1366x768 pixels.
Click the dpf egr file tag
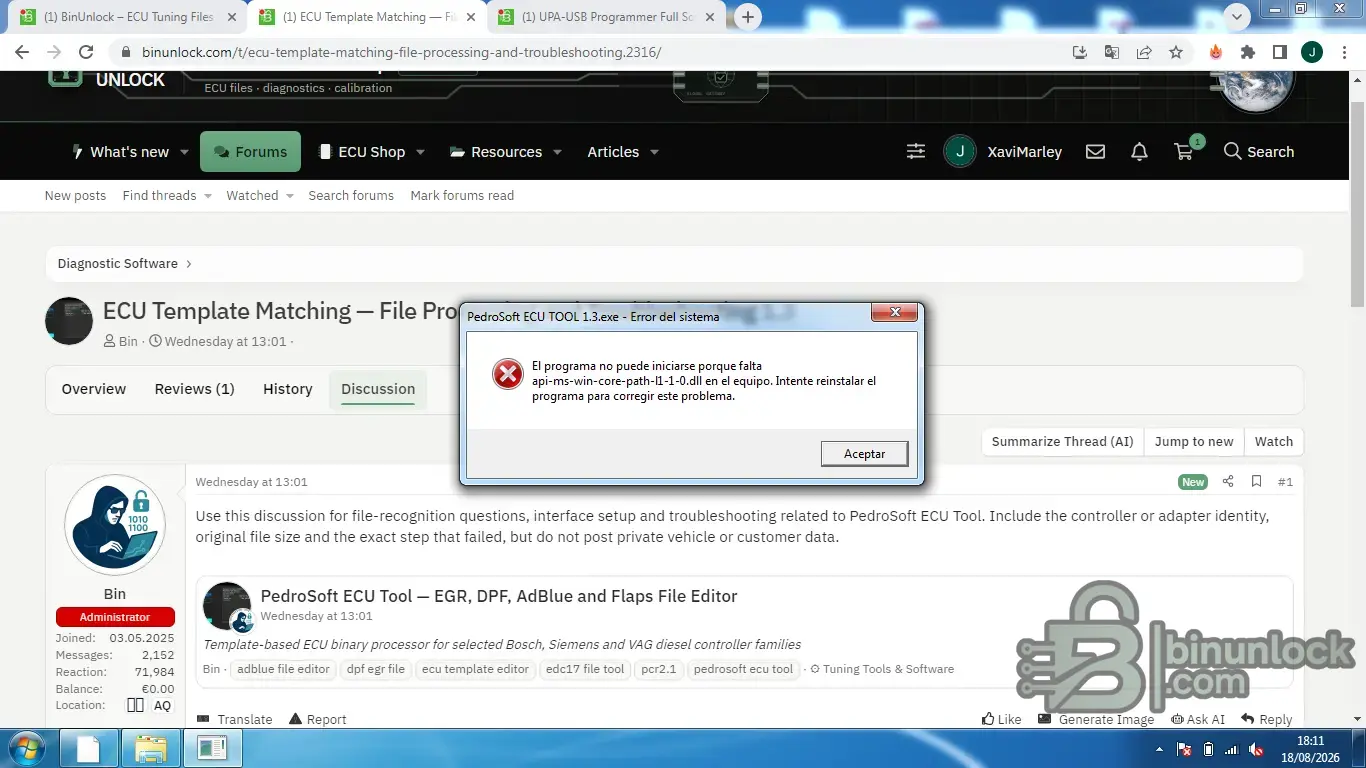coord(376,669)
